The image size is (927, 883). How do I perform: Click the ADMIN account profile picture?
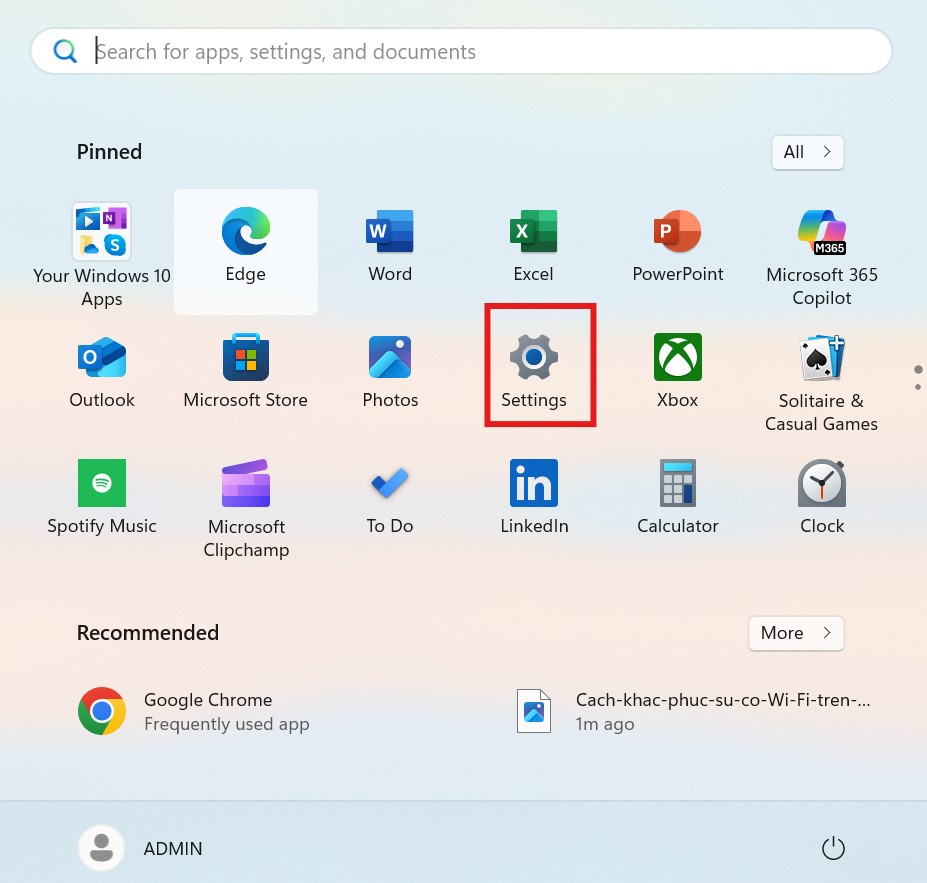click(x=101, y=847)
